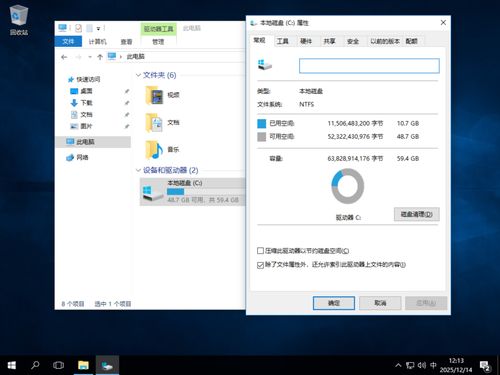500x375 pixels.
Task: Click the drive properties taskbar icon
Action: (x=107, y=366)
